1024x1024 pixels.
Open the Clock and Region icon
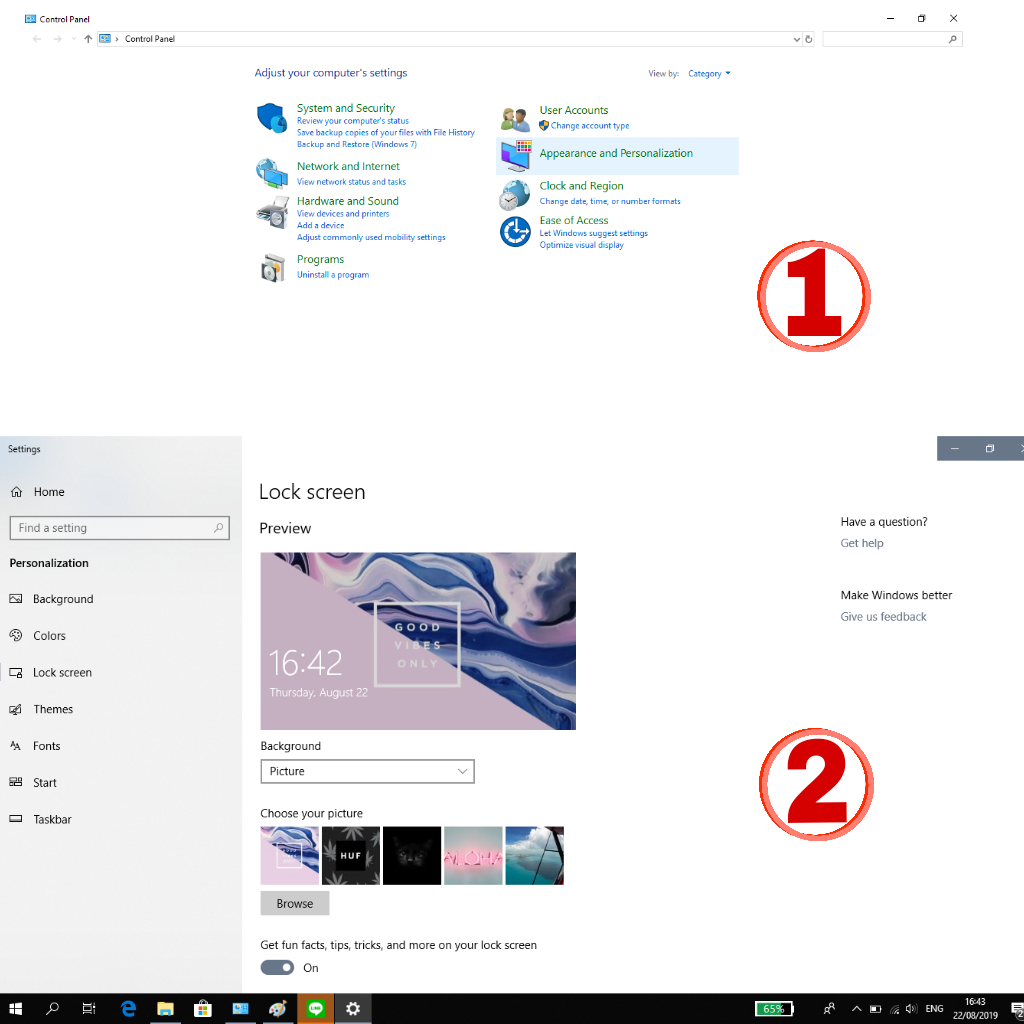pos(515,194)
